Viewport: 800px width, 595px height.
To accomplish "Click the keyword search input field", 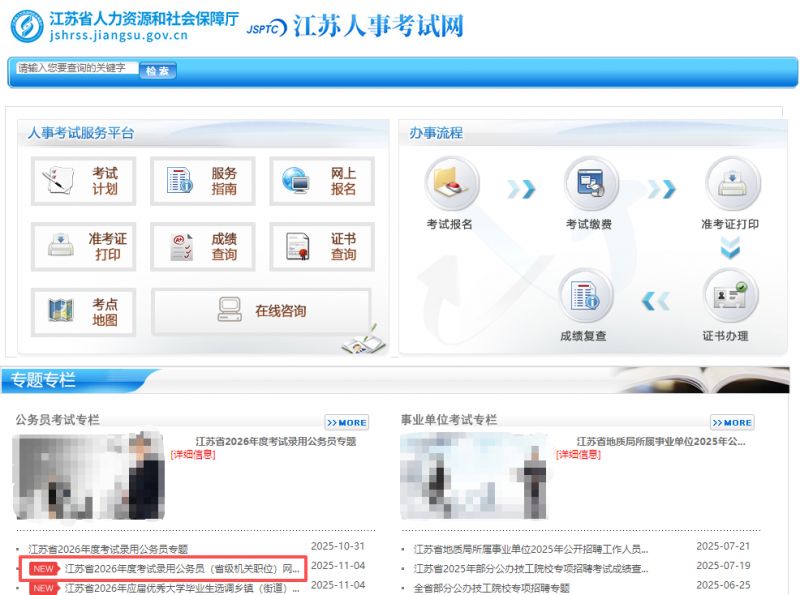I will coord(77,68).
